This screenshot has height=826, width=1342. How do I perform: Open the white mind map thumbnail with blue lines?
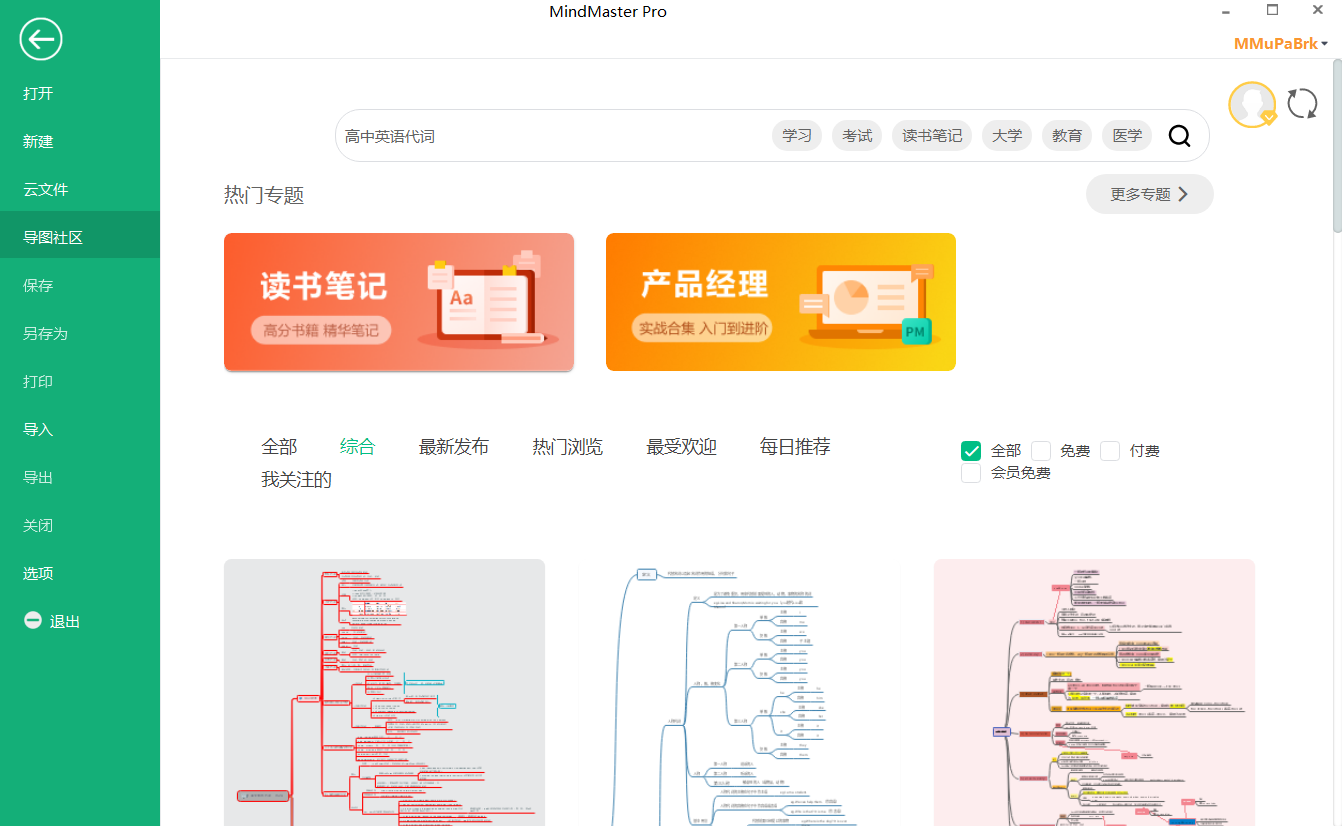(x=740, y=692)
